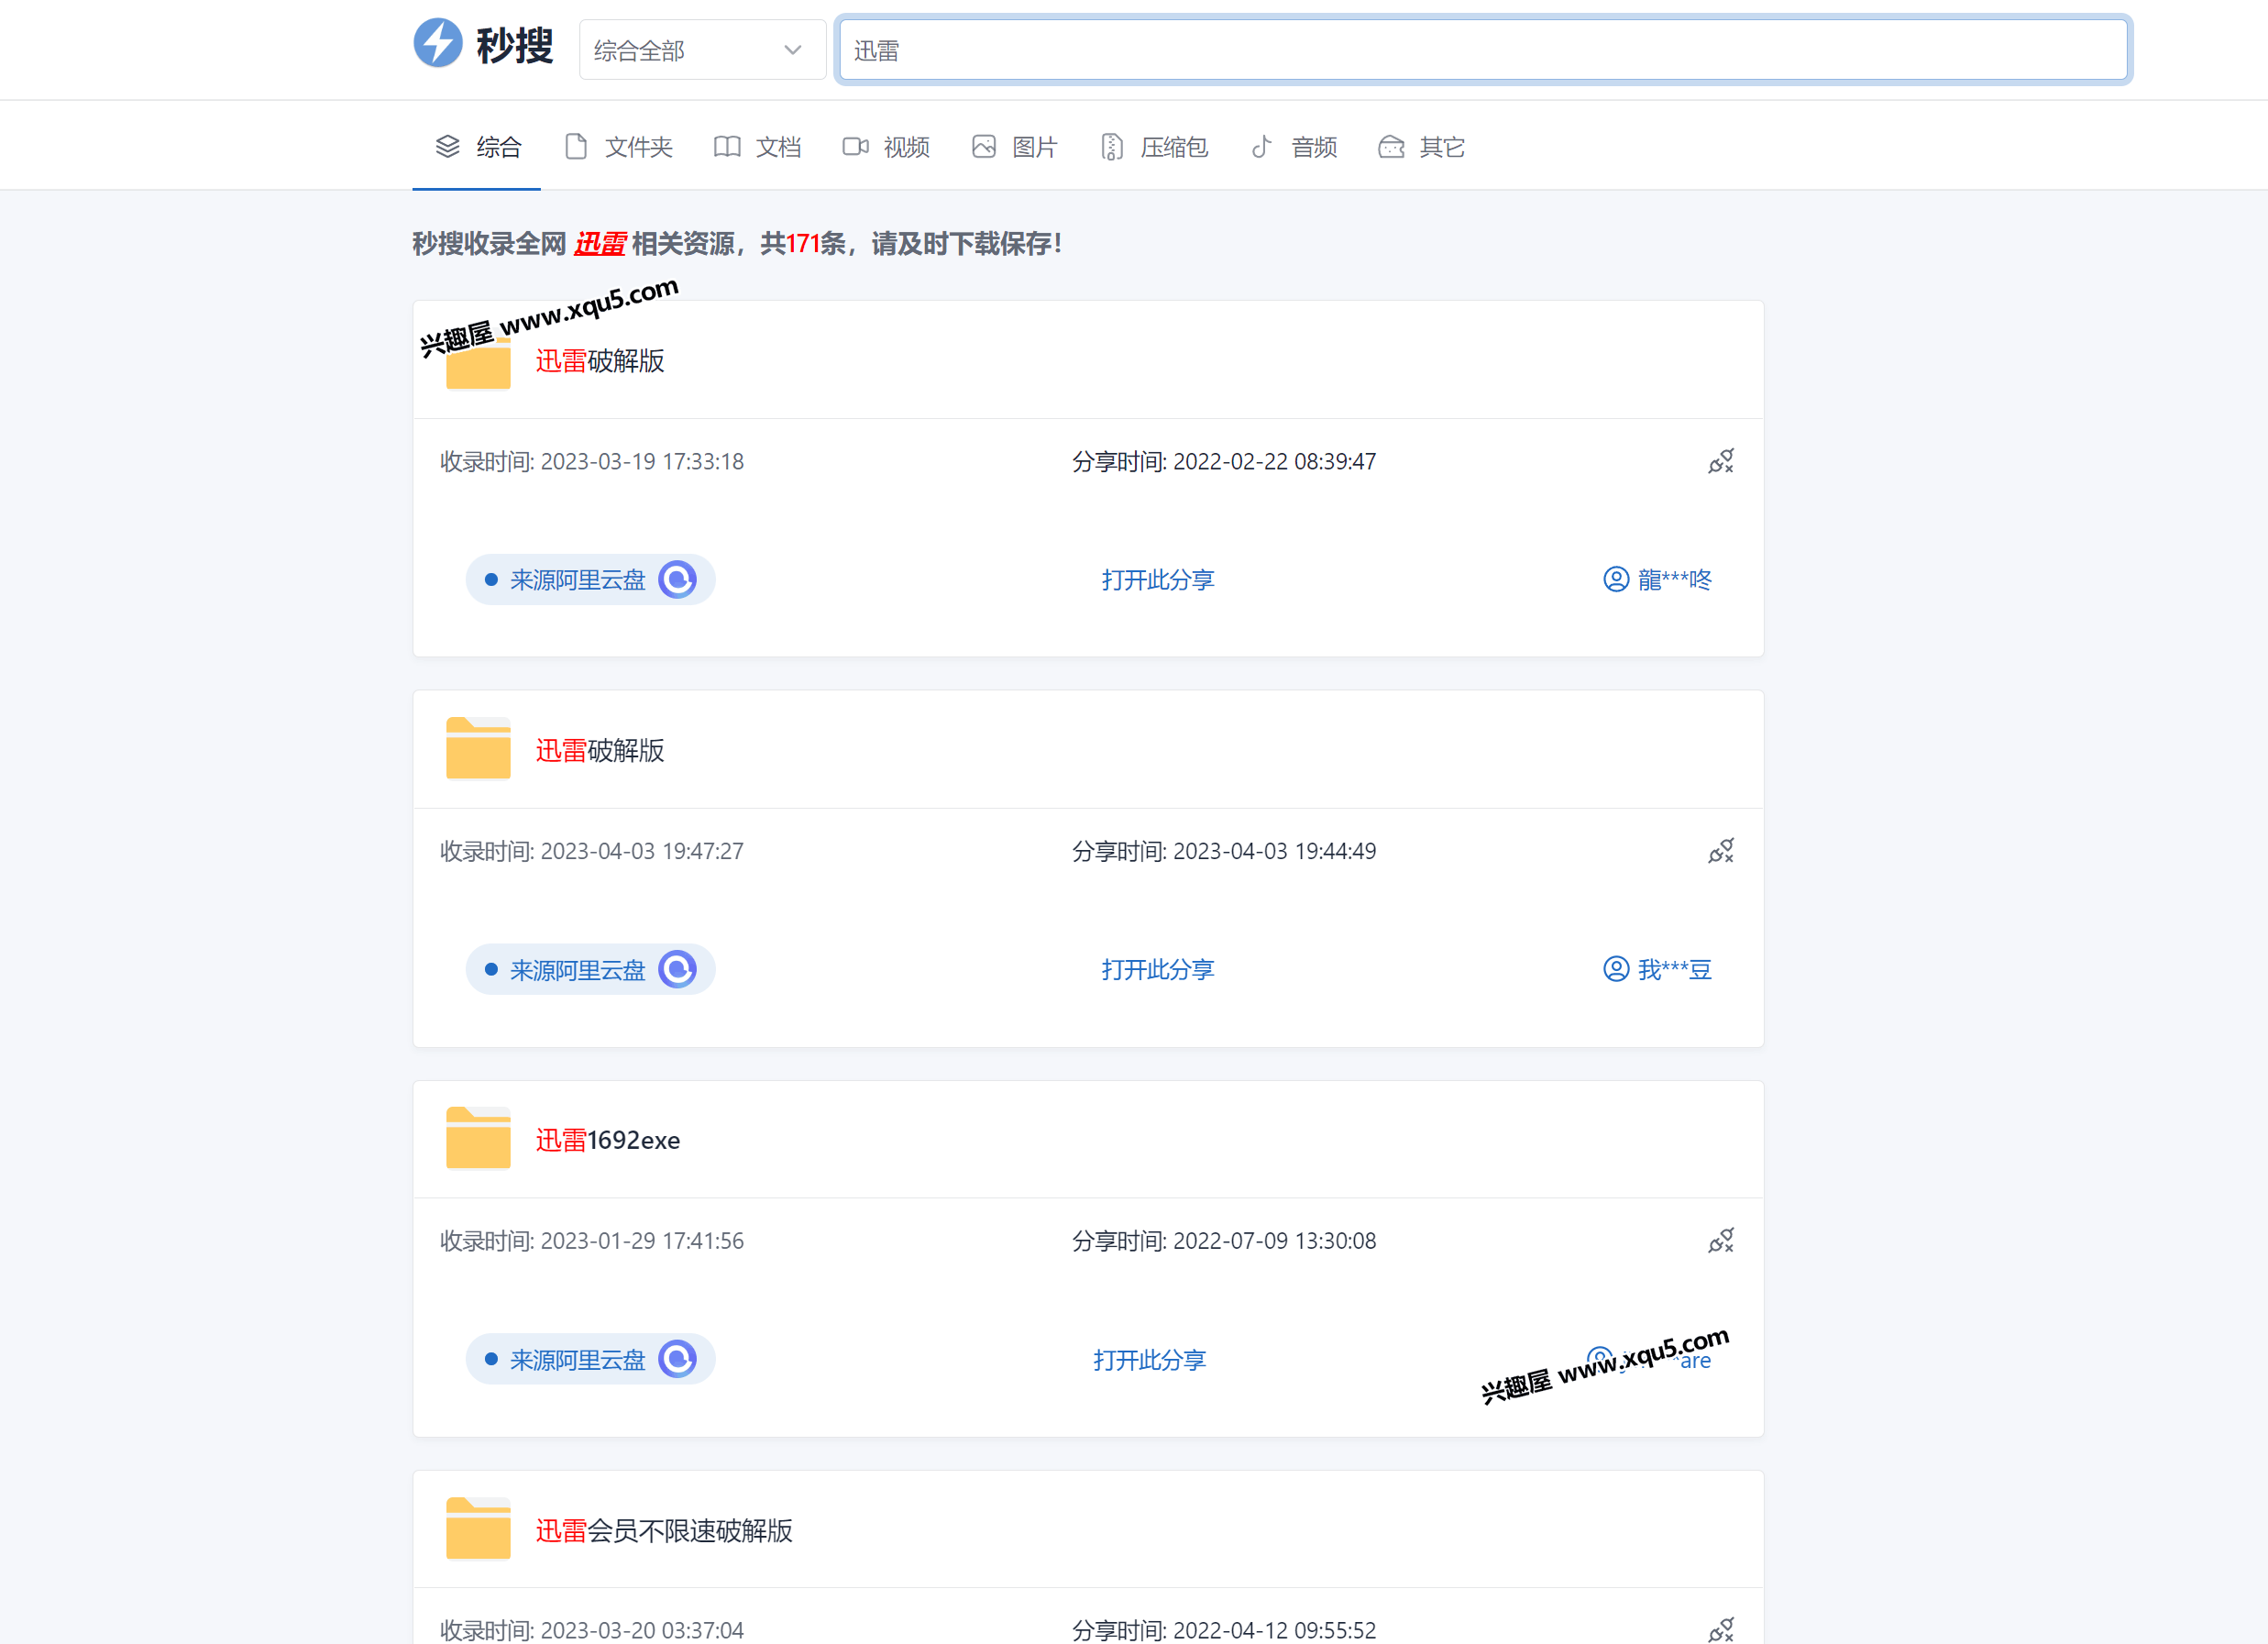
Task: Click 来源阿里云盘 badge in 迅雷1692exe result
Action: click(x=590, y=1360)
